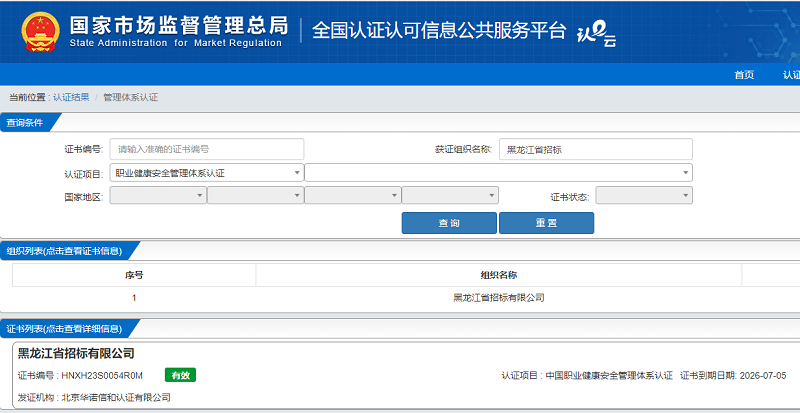Open the third 国家地区 dropdown
The width and height of the screenshot is (800, 413).
tap(352, 196)
